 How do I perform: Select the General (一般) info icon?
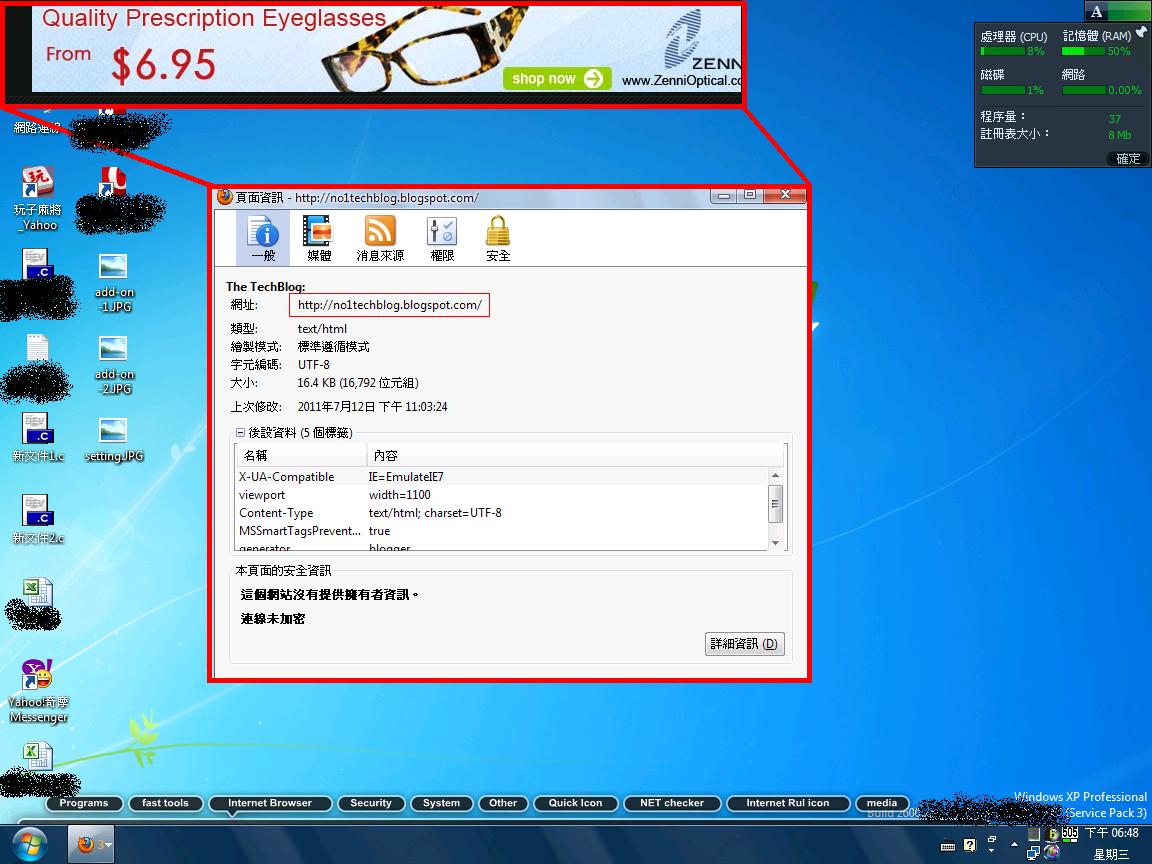coord(263,239)
